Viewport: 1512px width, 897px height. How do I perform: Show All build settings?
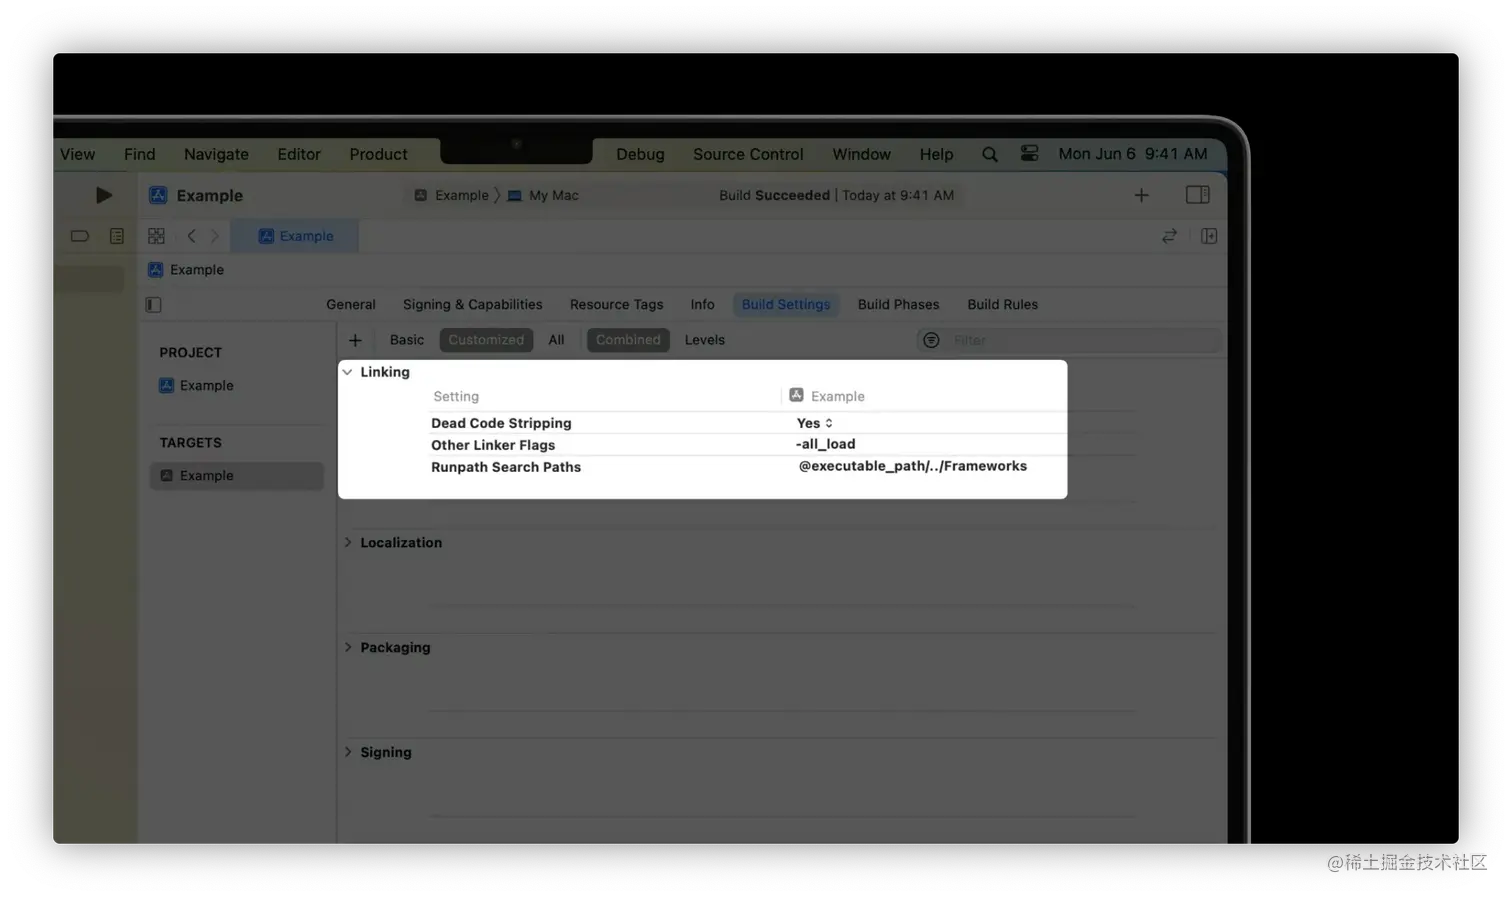pos(556,340)
